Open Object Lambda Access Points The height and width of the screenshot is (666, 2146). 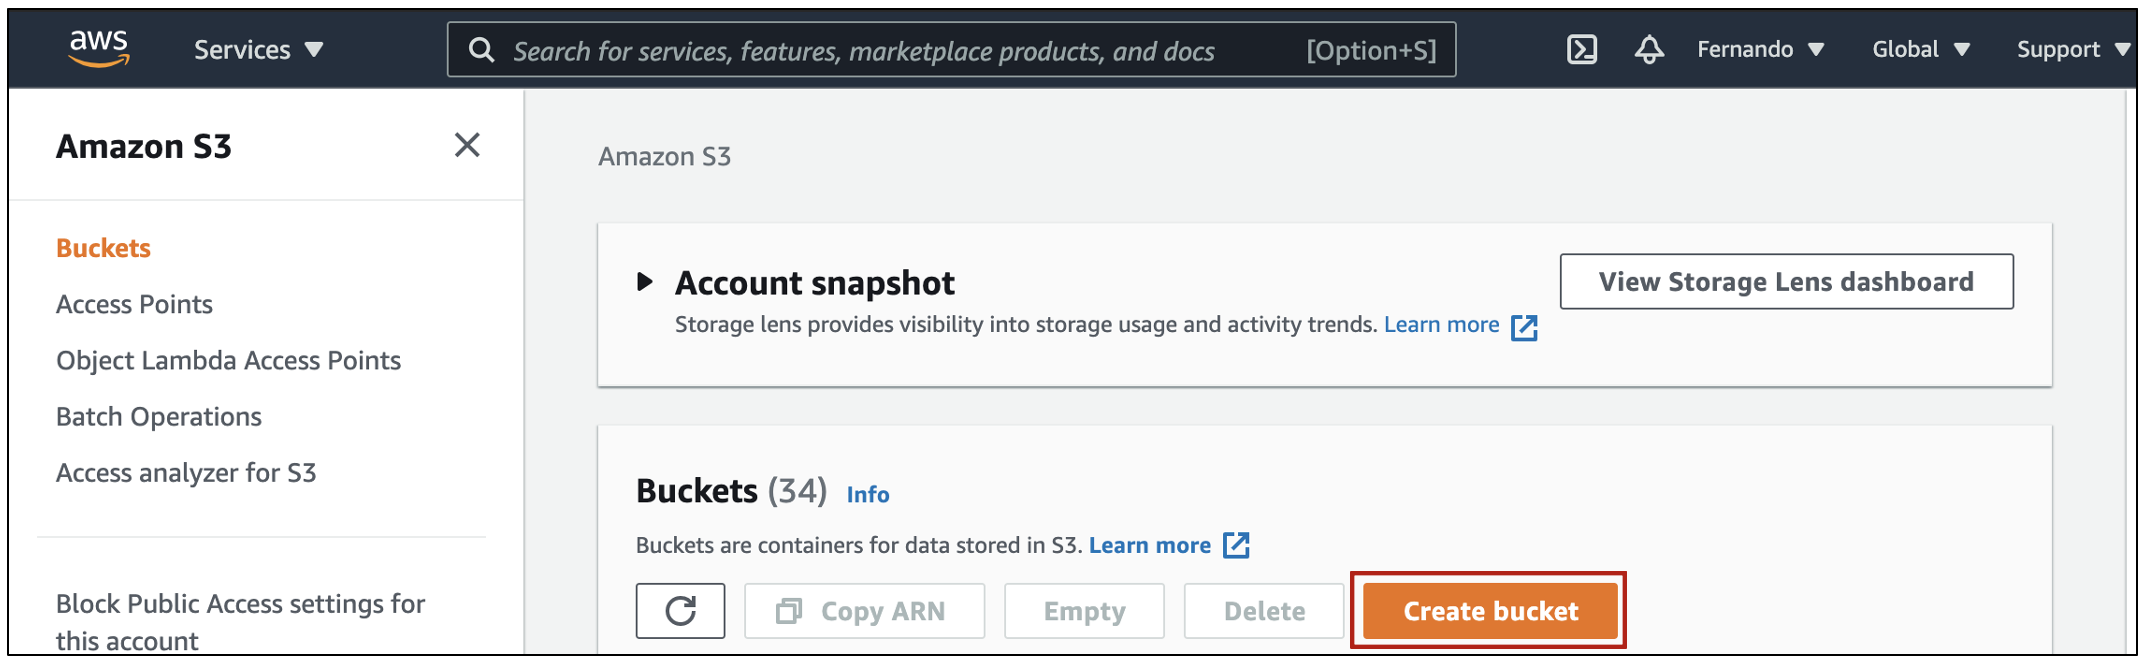[x=228, y=360]
